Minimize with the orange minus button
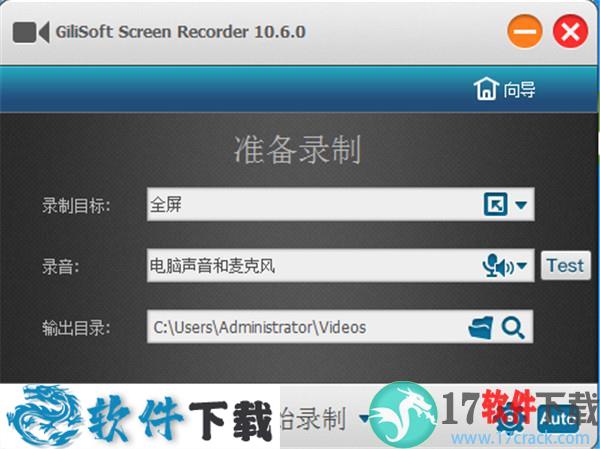This screenshot has width=600, height=449. (525, 31)
